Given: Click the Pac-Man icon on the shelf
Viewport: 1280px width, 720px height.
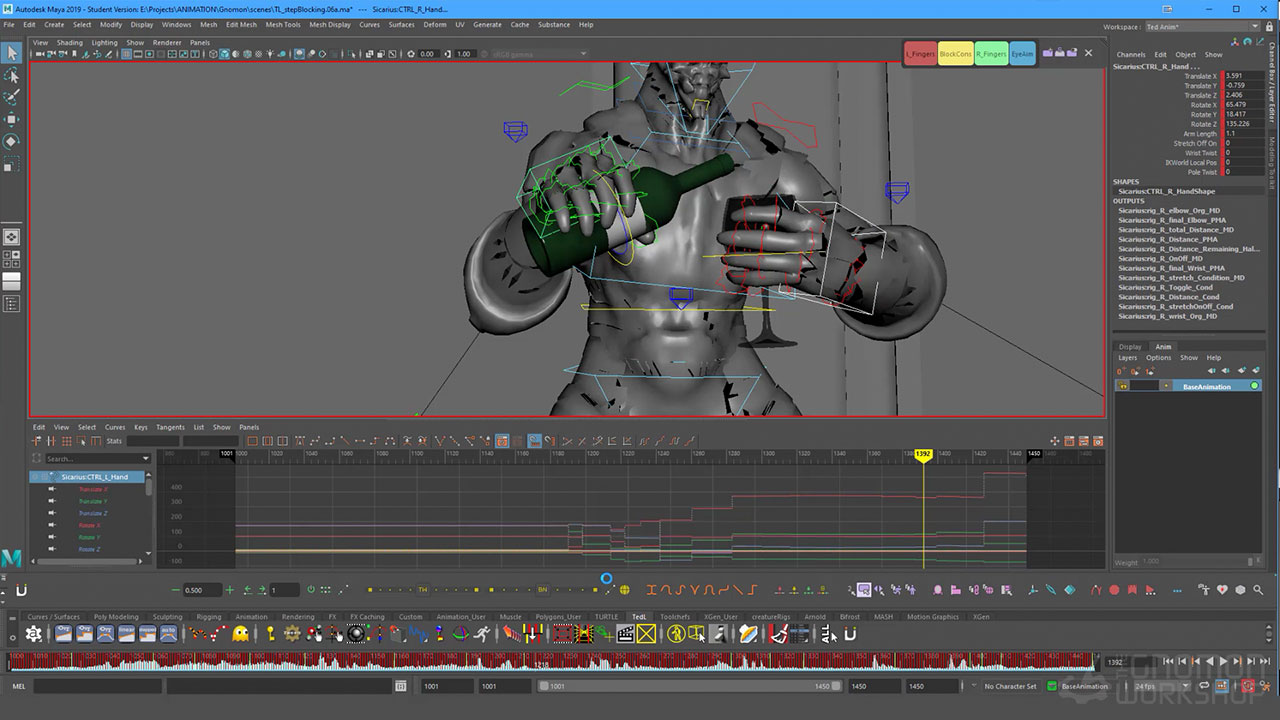Looking at the screenshot, I should point(241,633).
